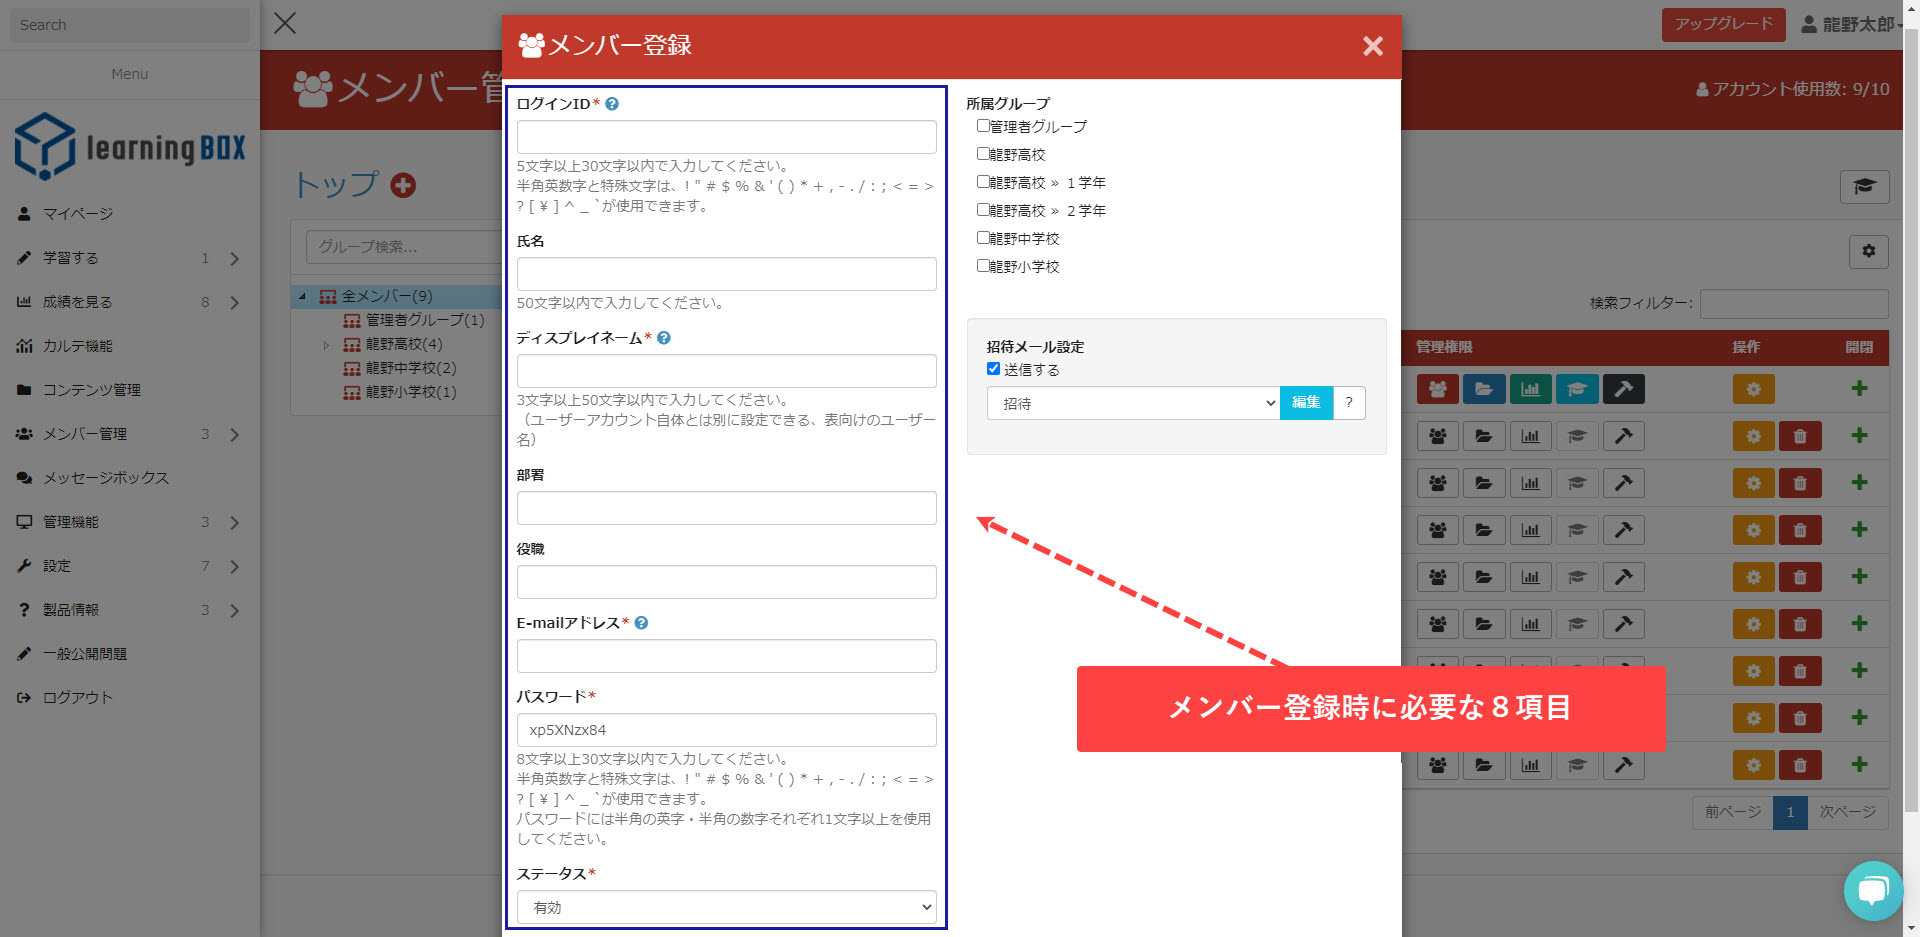Viewport: 1920px width, 937px height.
Task: Close the メンバー登録 dialog
Action: coord(1372,46)
